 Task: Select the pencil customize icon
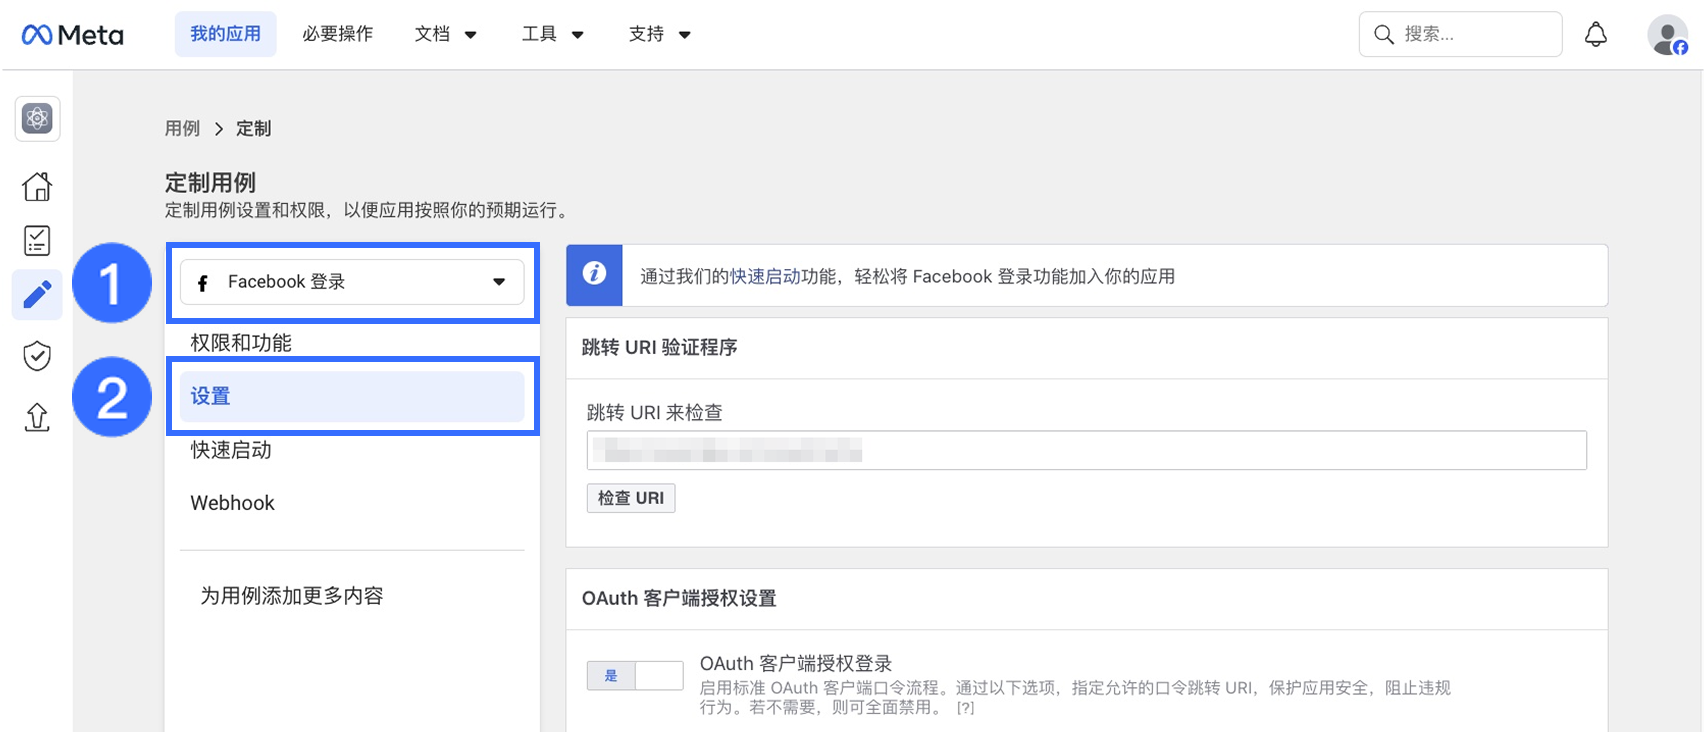point(37,295)
